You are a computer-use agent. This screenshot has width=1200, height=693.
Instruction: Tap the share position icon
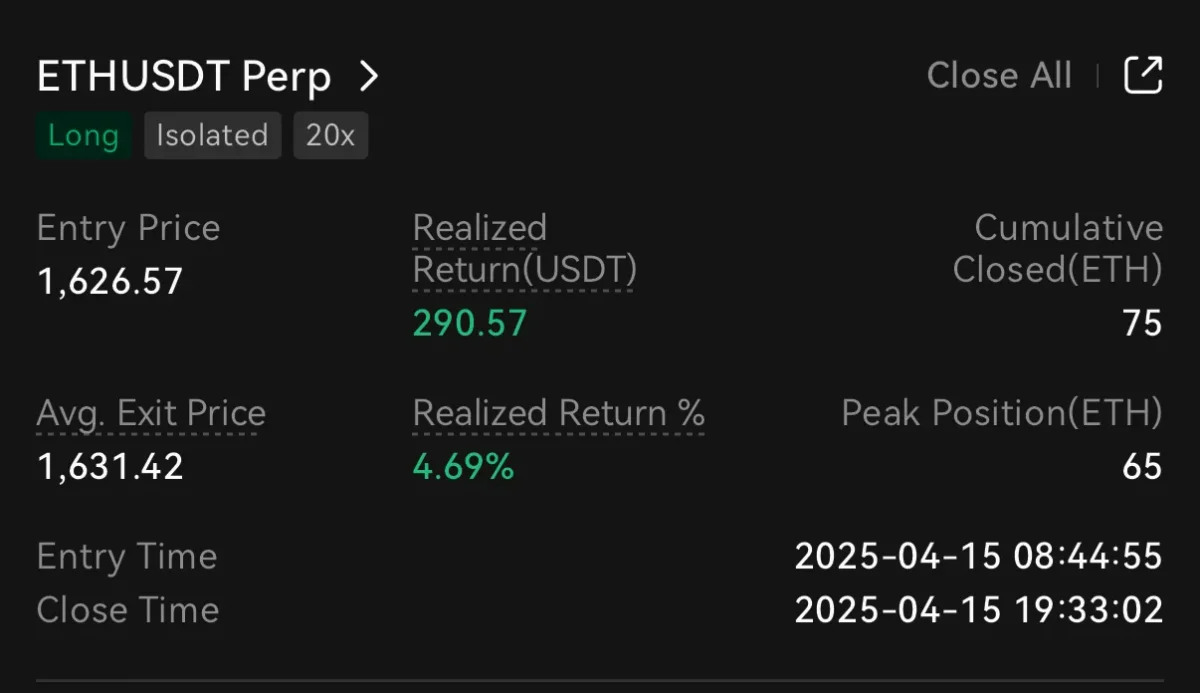pos(1143,75)
